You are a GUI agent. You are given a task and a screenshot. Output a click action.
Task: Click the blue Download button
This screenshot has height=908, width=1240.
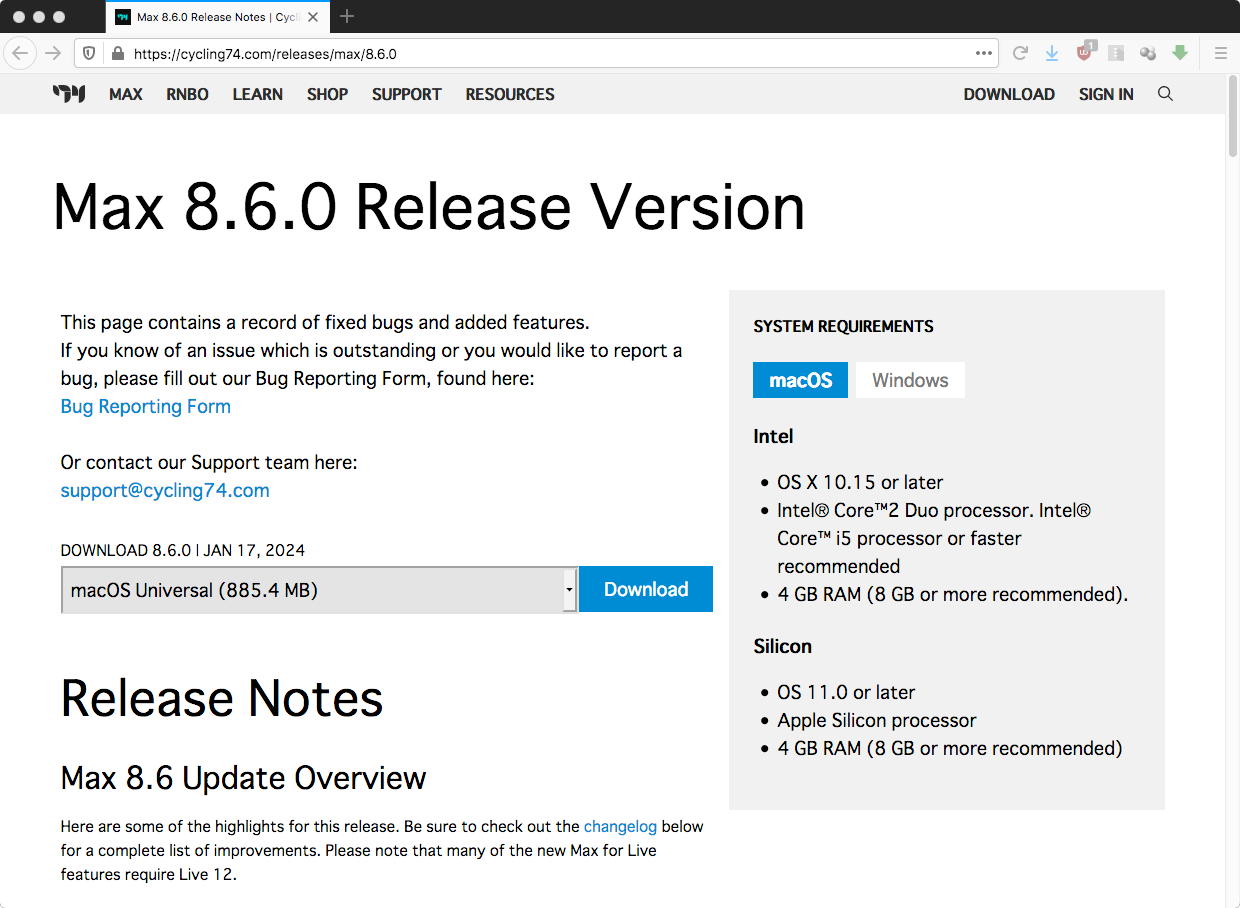point(646,589)
